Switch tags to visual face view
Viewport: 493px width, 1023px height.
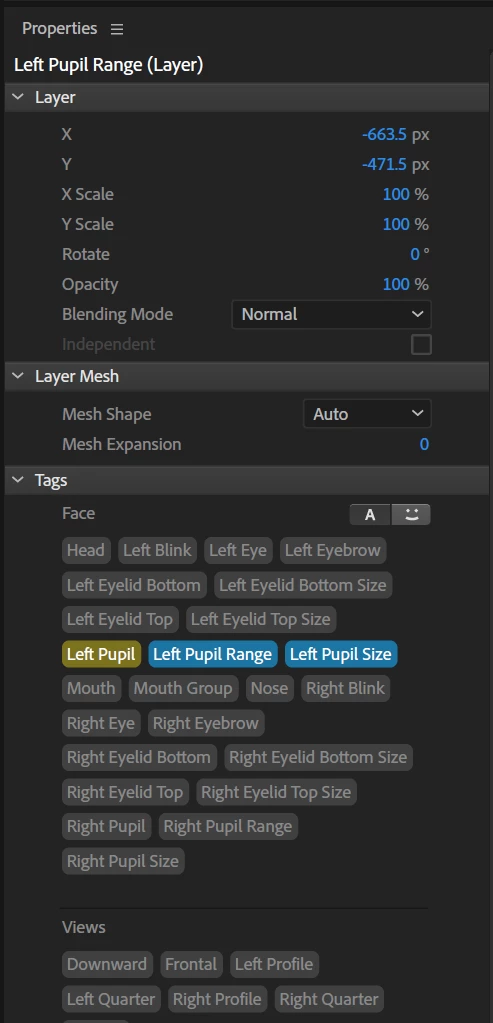pos(411,515)
